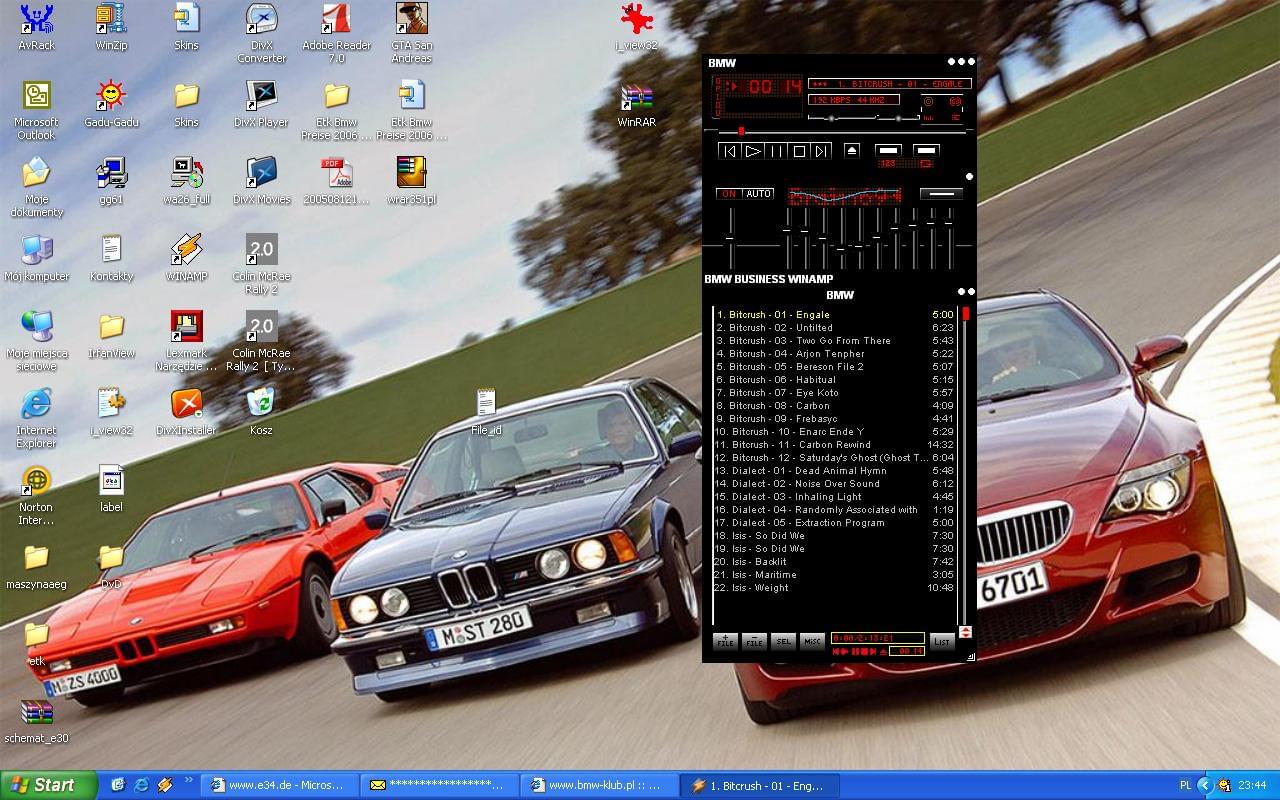Open the DivX Player shortcut
Screen dimensions: 1280x800
[261, 104]
